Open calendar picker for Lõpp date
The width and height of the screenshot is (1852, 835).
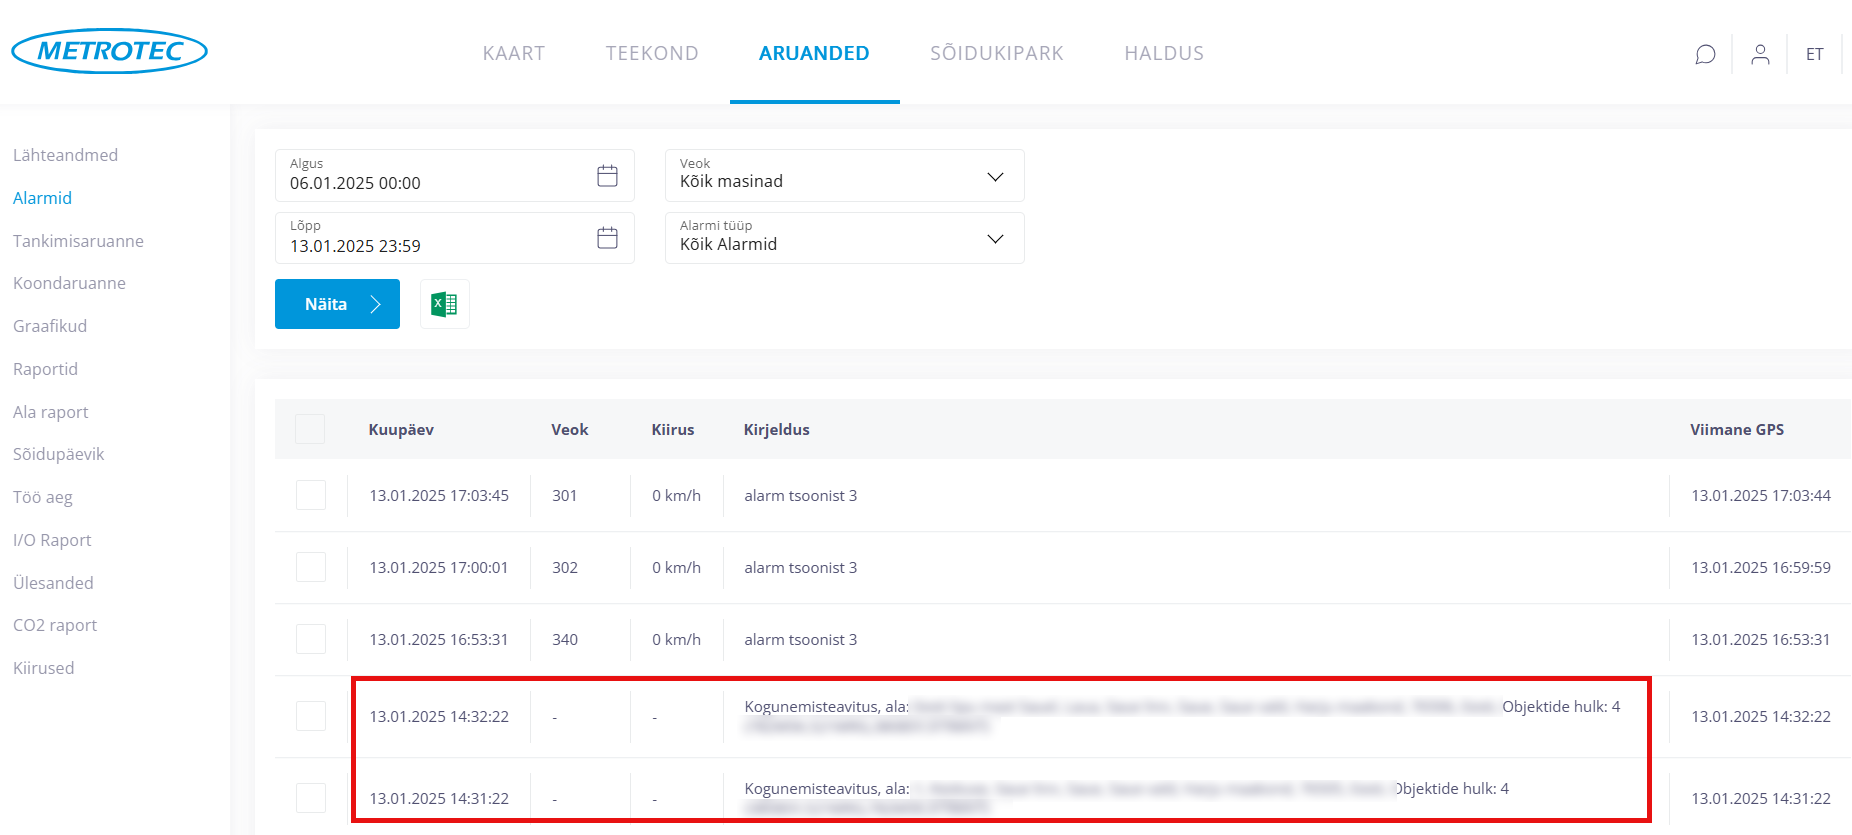(x=607, y=238)
